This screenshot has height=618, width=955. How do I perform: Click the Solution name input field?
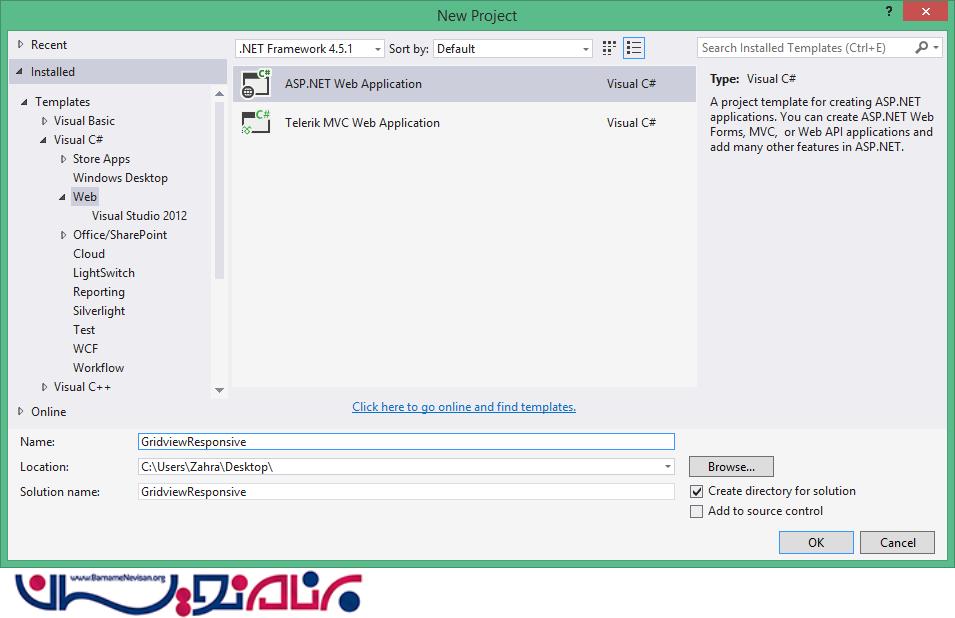click(x=406, y=492)
